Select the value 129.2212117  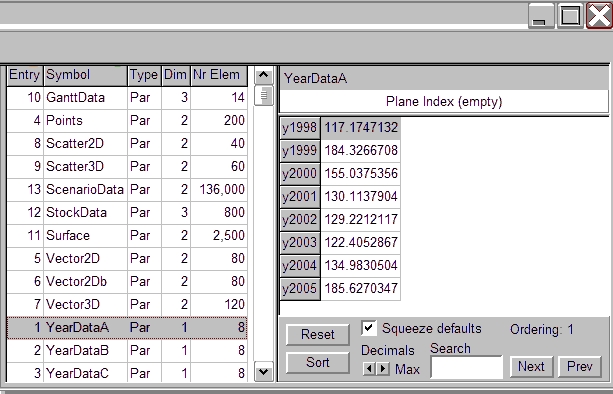(360, 220)
